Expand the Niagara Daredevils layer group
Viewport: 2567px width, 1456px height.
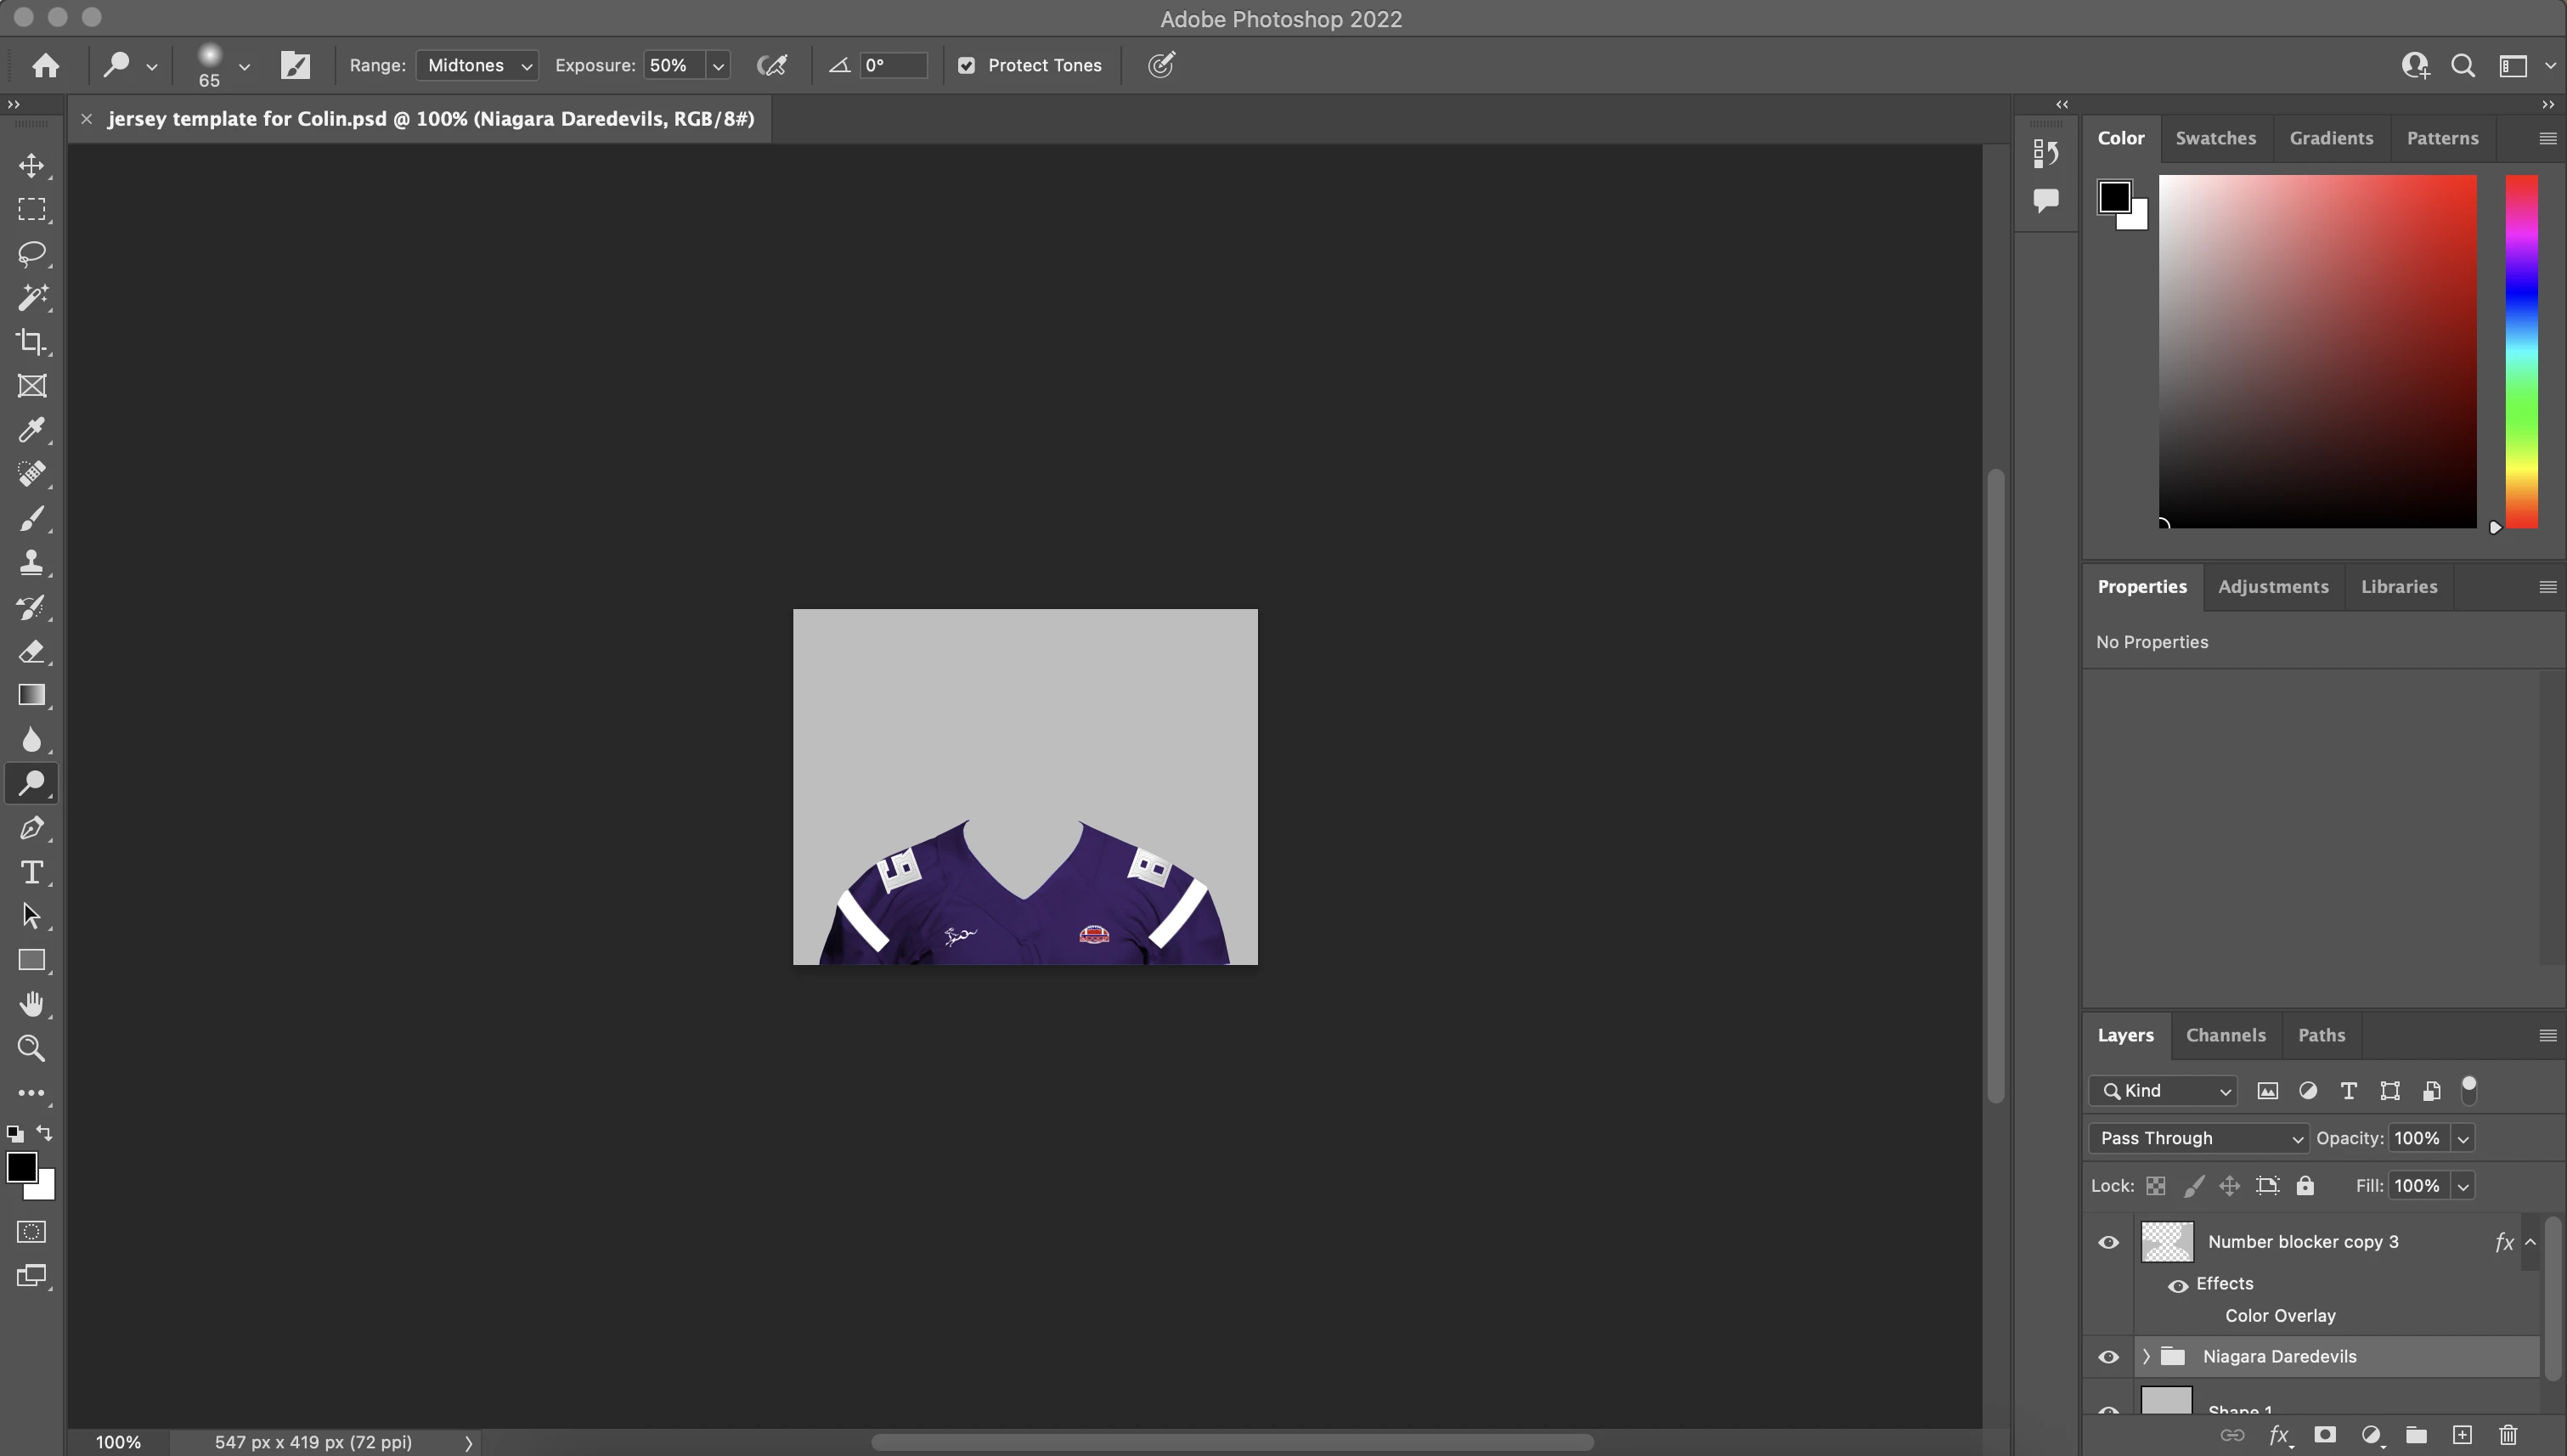coord(2146,1357)
